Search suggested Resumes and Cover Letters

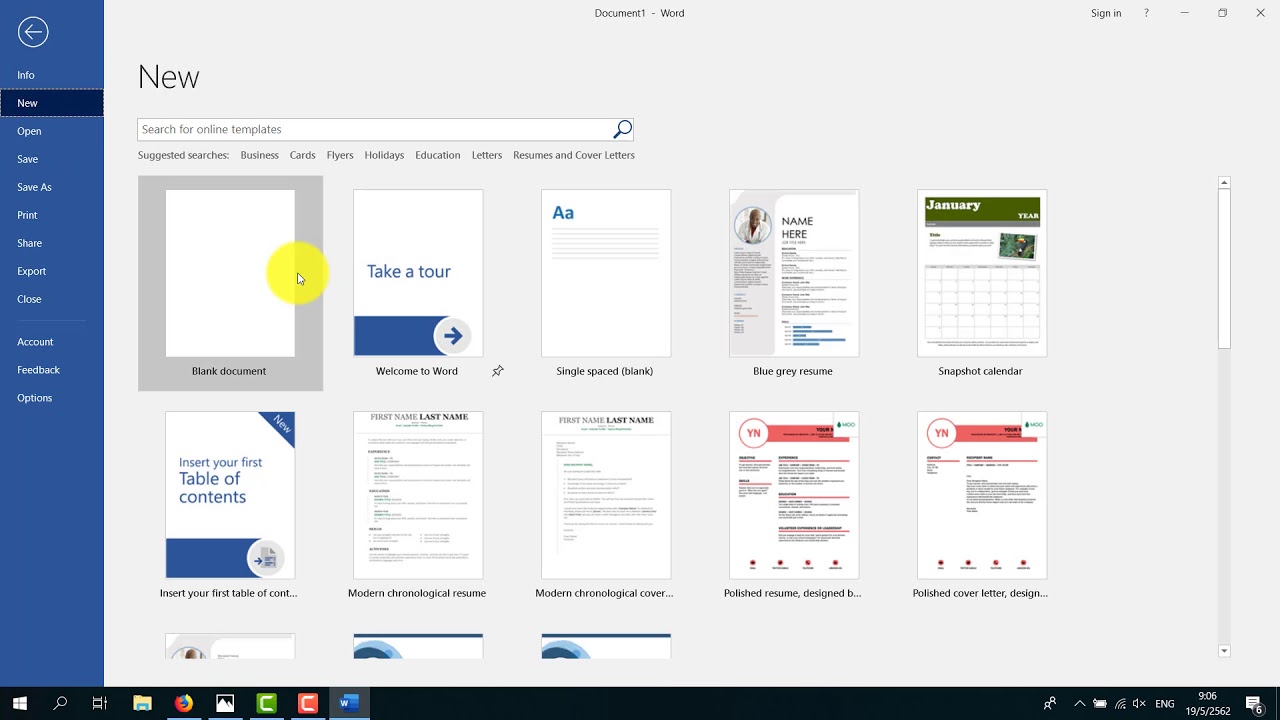tap(574, 155)
